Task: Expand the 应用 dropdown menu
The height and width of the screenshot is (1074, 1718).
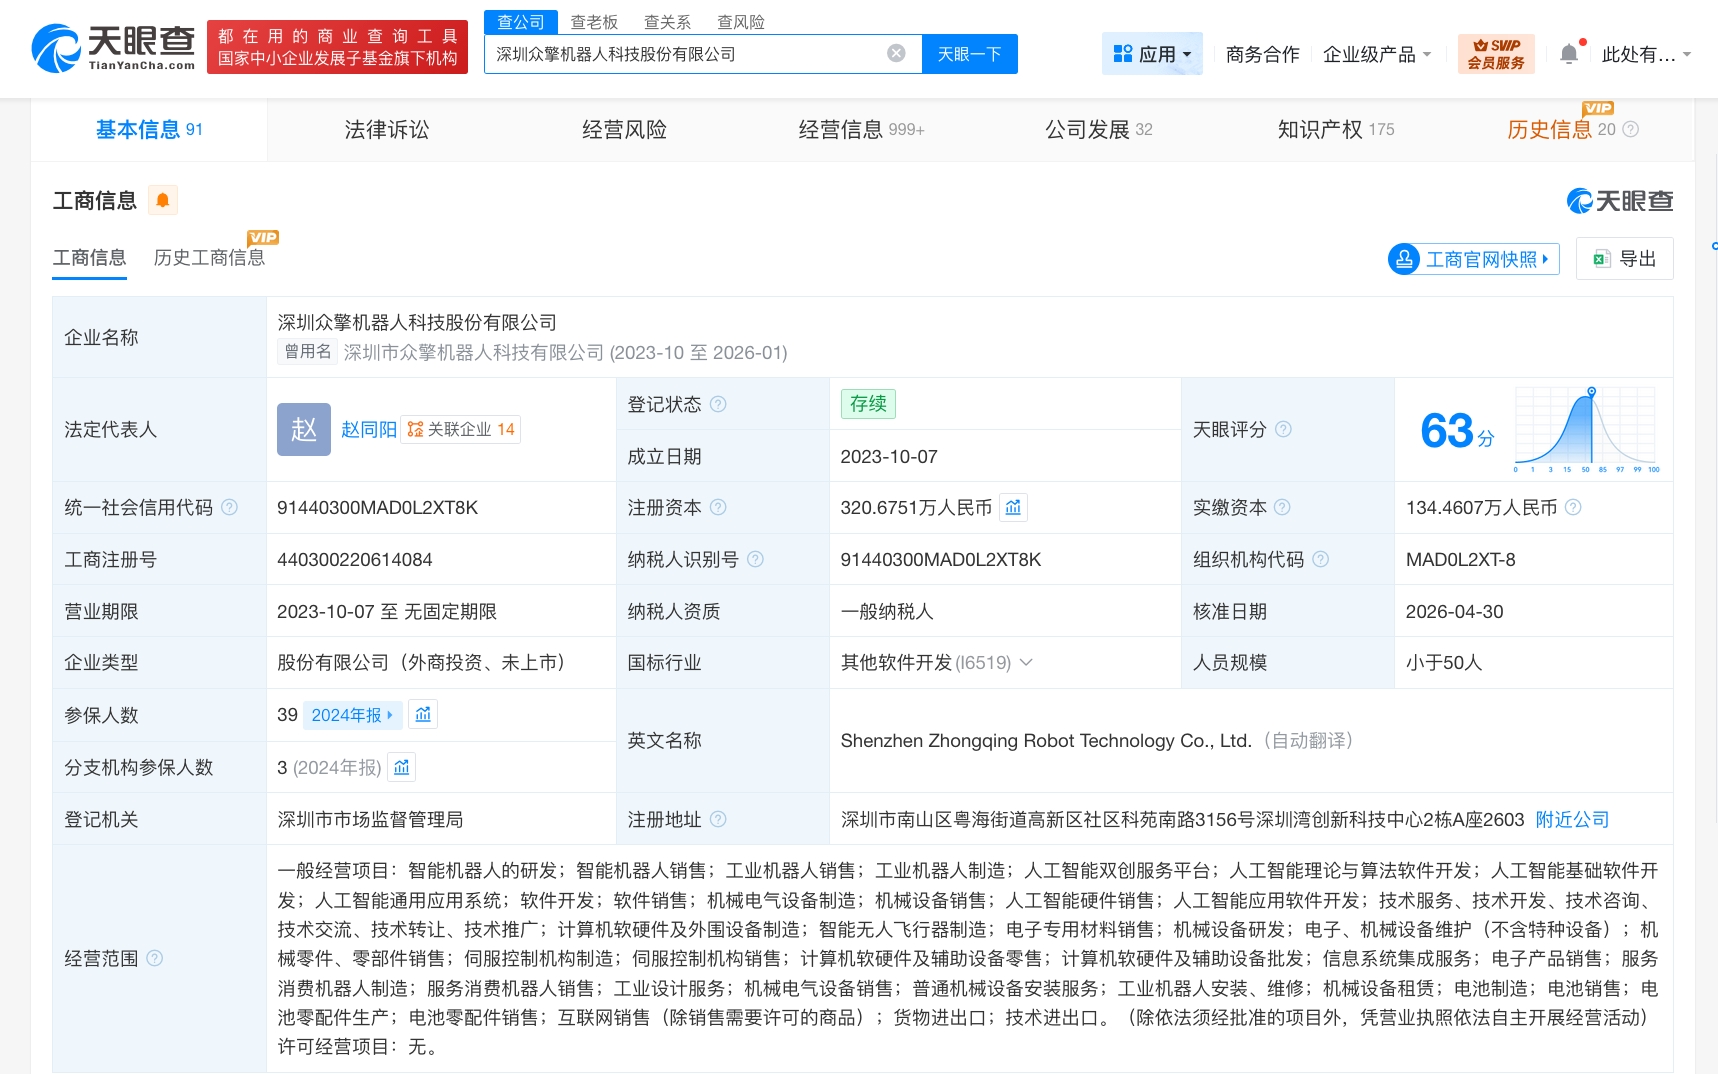Action: pos(1152,54)
